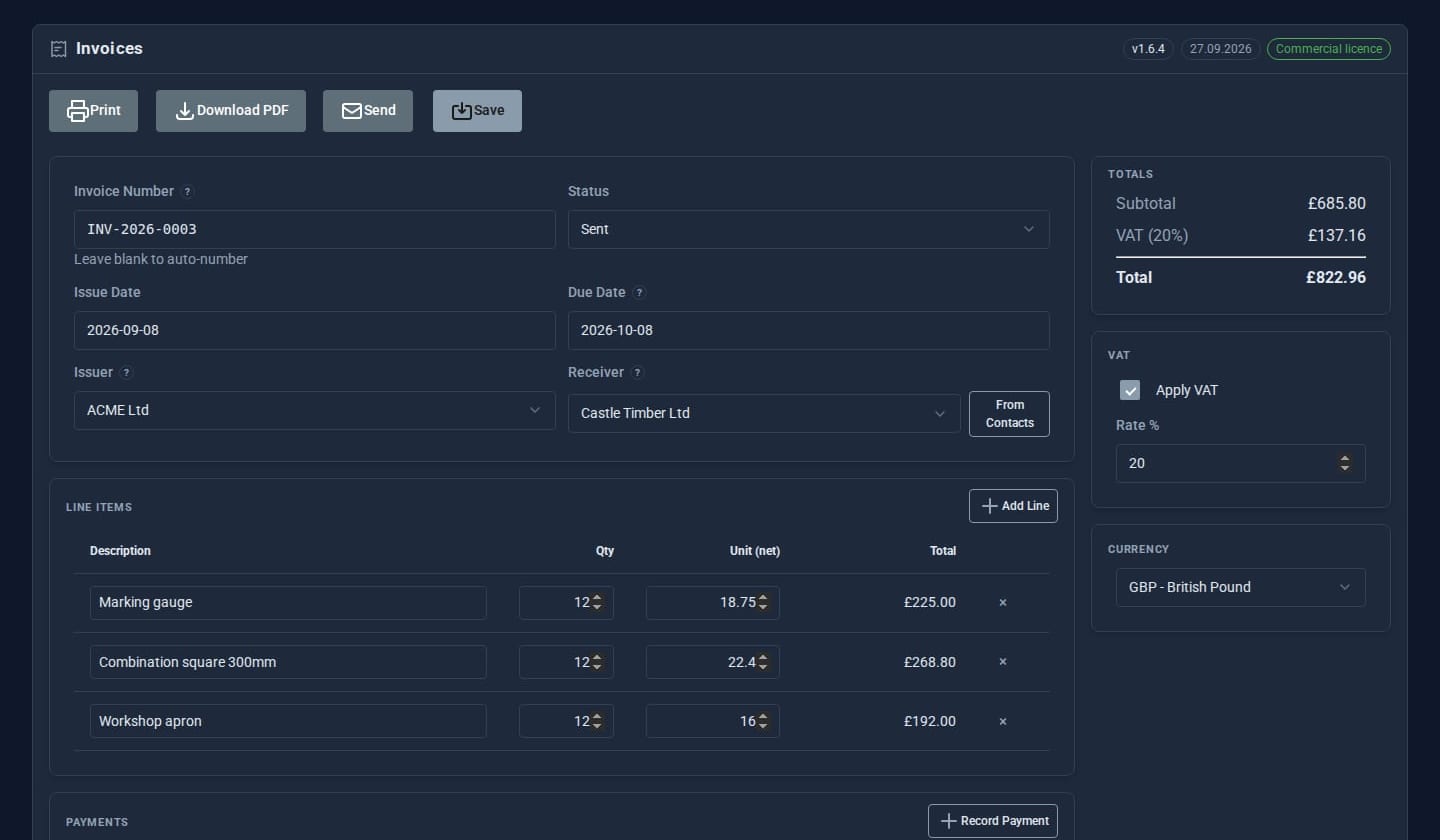This screenshot has height=840, width=1440.
Task: Click the From Contacts button
Action: [x=1009, y=414]
